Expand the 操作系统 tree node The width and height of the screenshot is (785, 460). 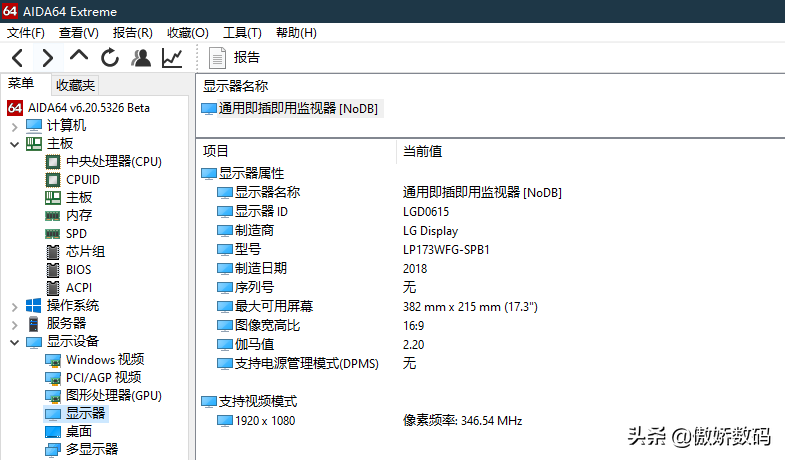click(15, 306)
